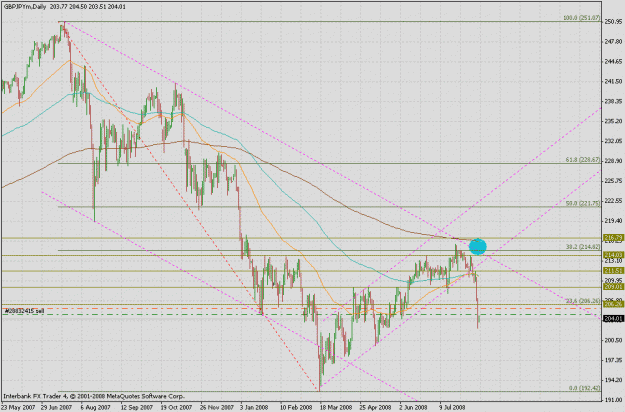Click the 222.55 price axis value
This screenshot has height=412, width=625.
[613, 201]
